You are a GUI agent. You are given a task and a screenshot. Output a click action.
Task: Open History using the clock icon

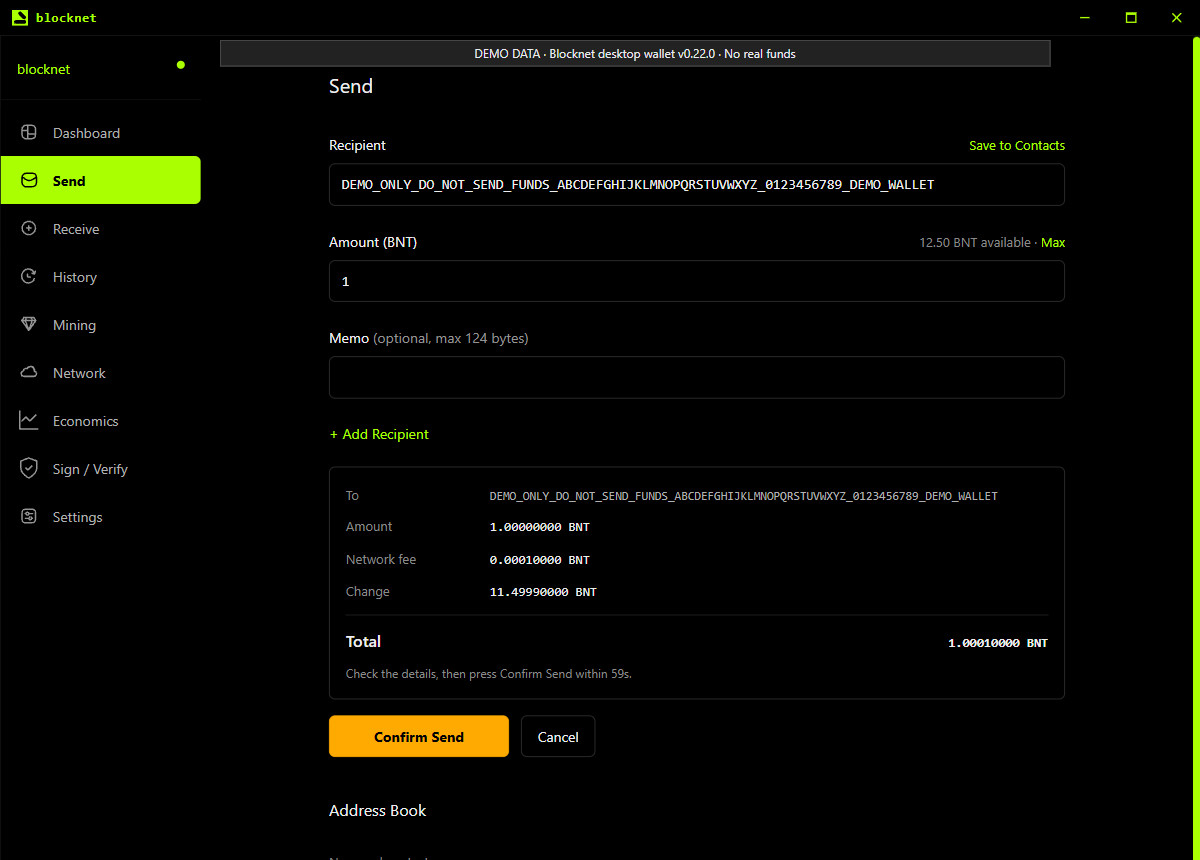coord(29,277)
